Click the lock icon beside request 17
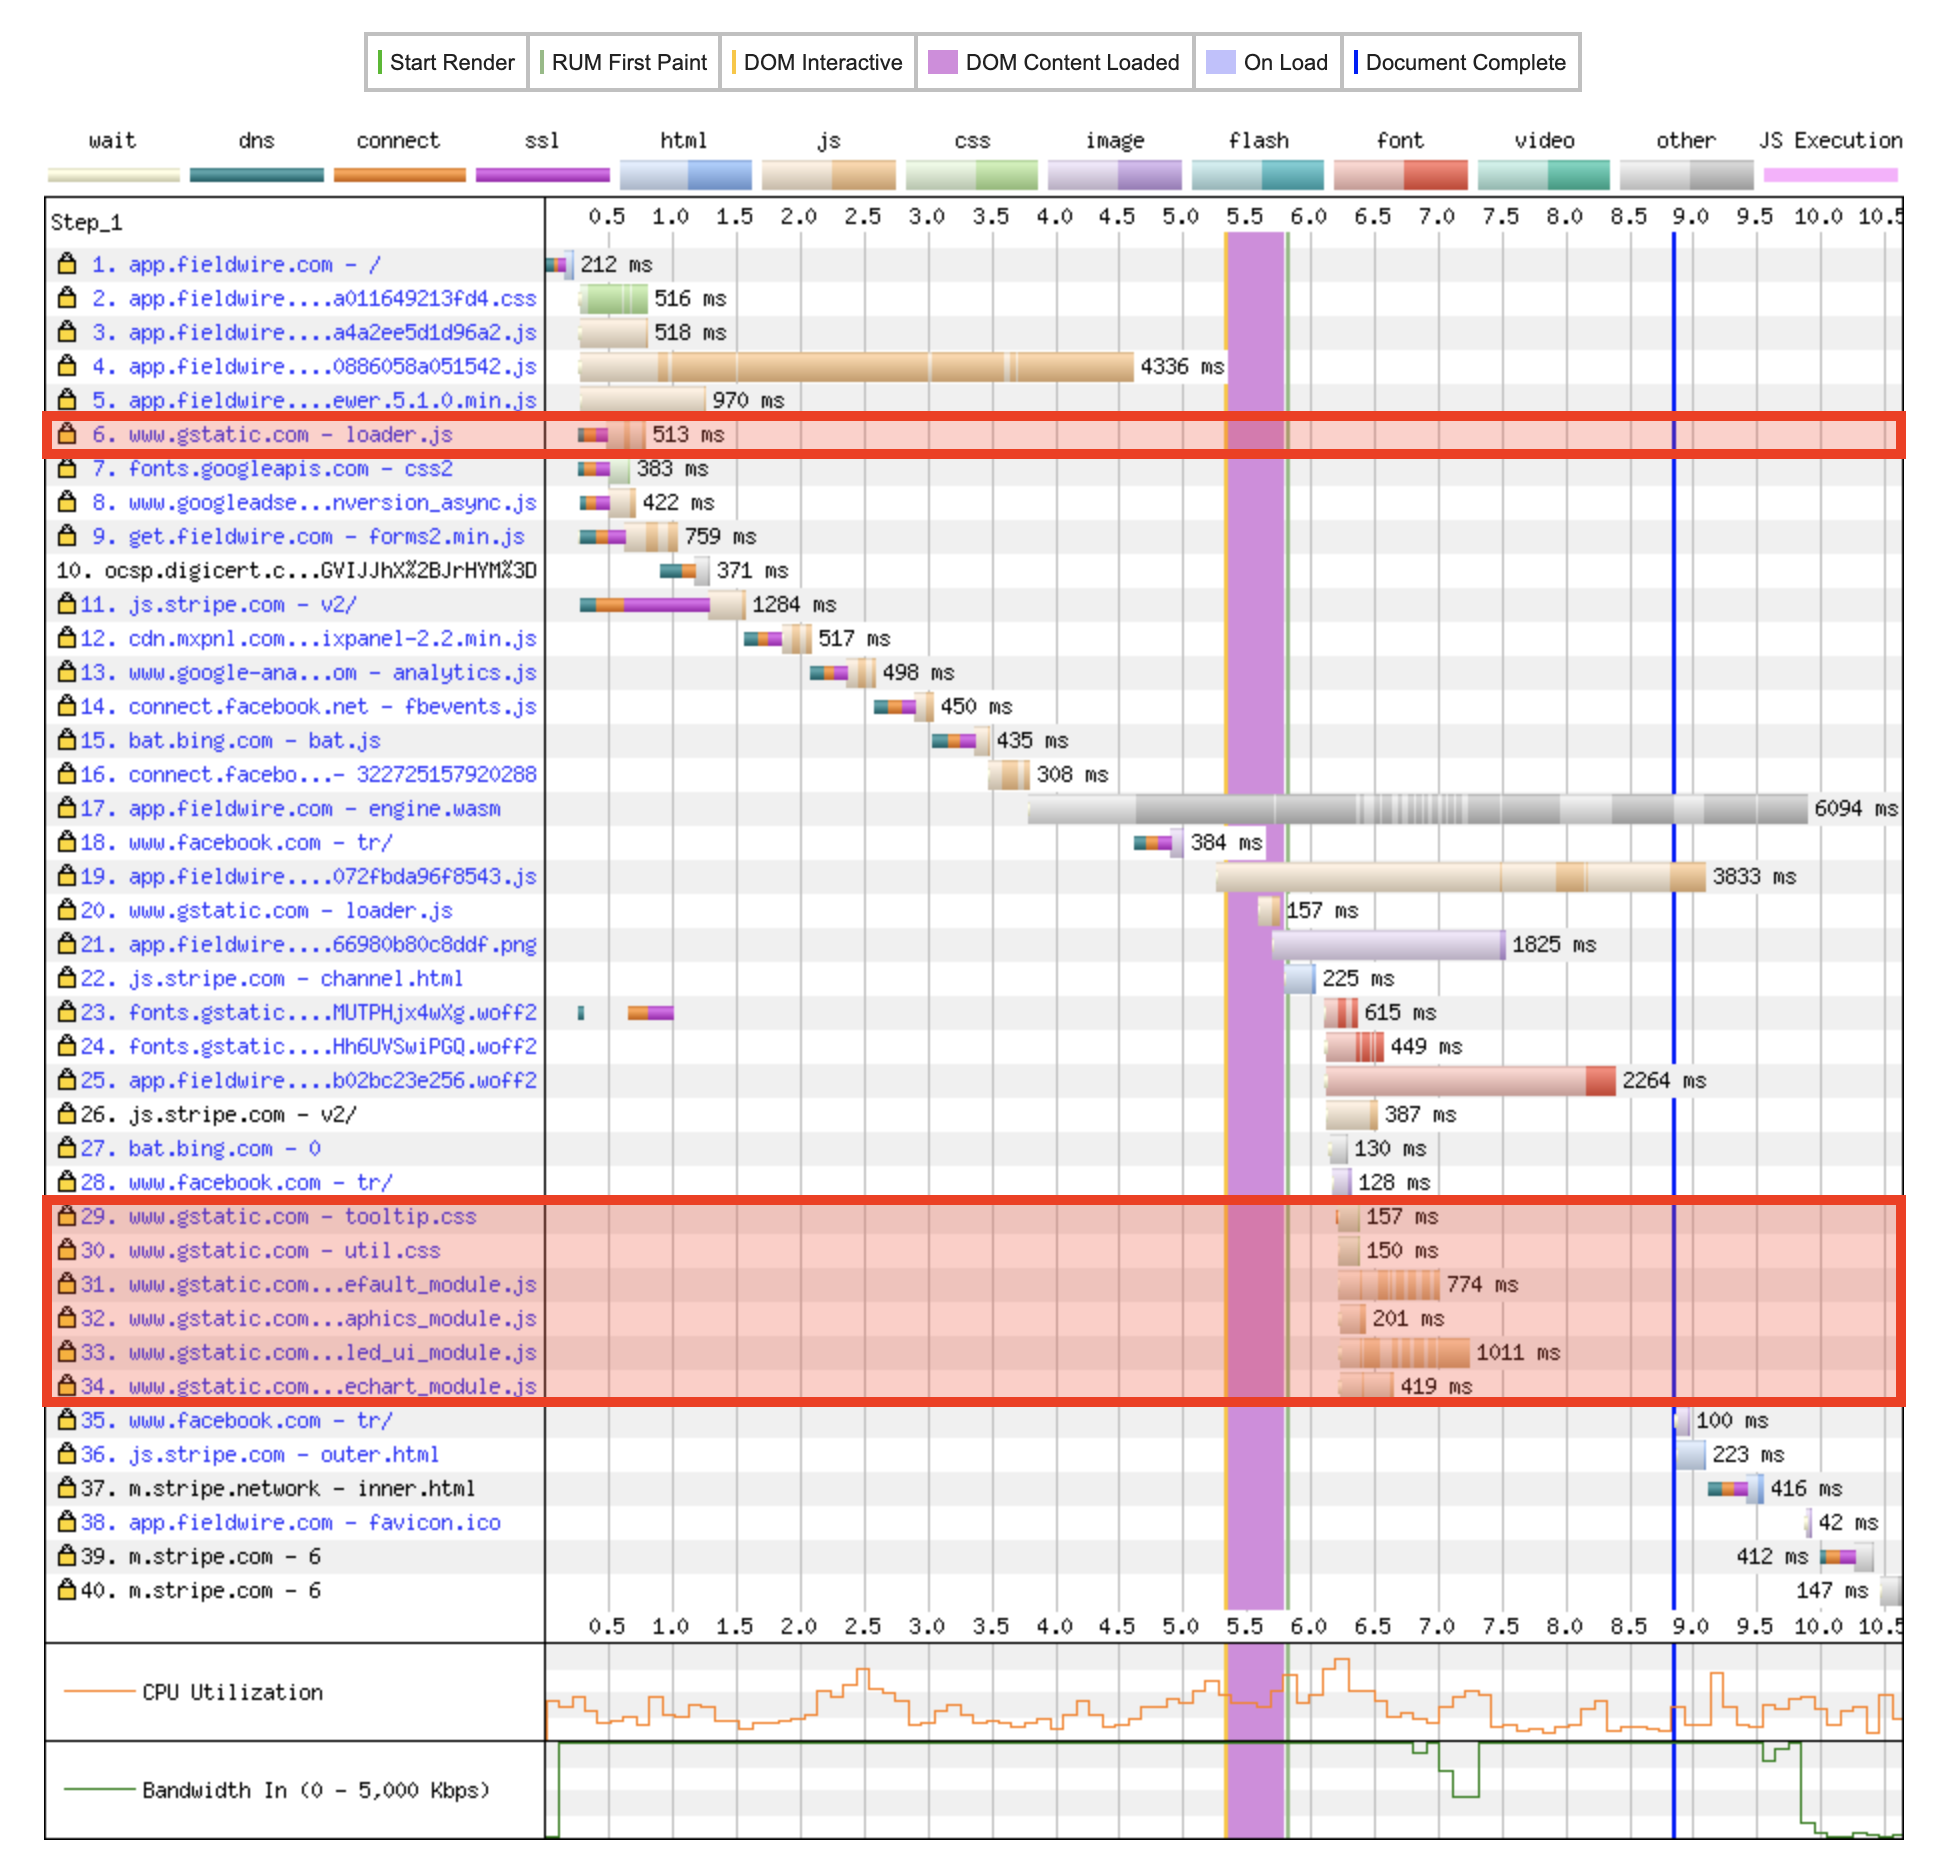Viewport: 1948px width, 1870px height. tap(67, 808)
